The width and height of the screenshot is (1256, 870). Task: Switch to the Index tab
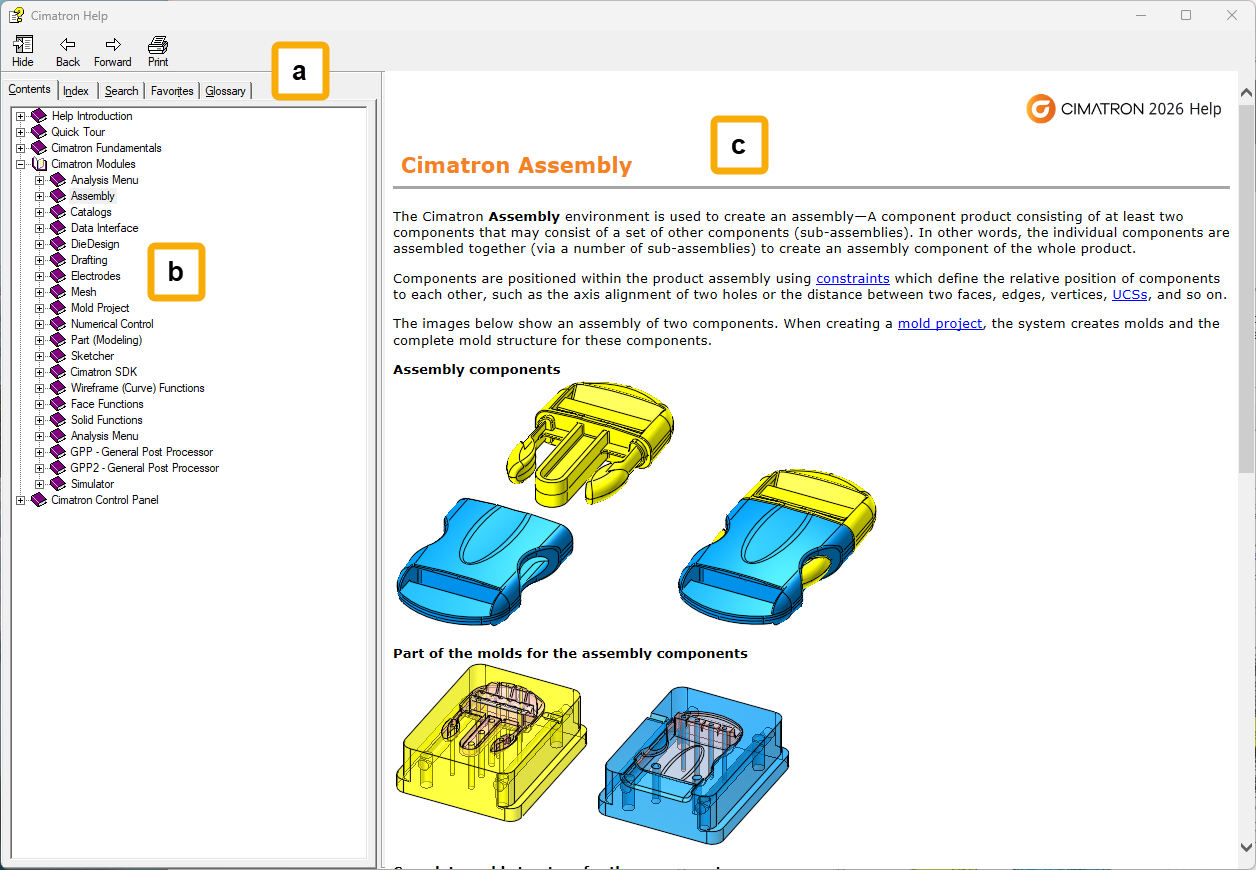click(76, 91)
